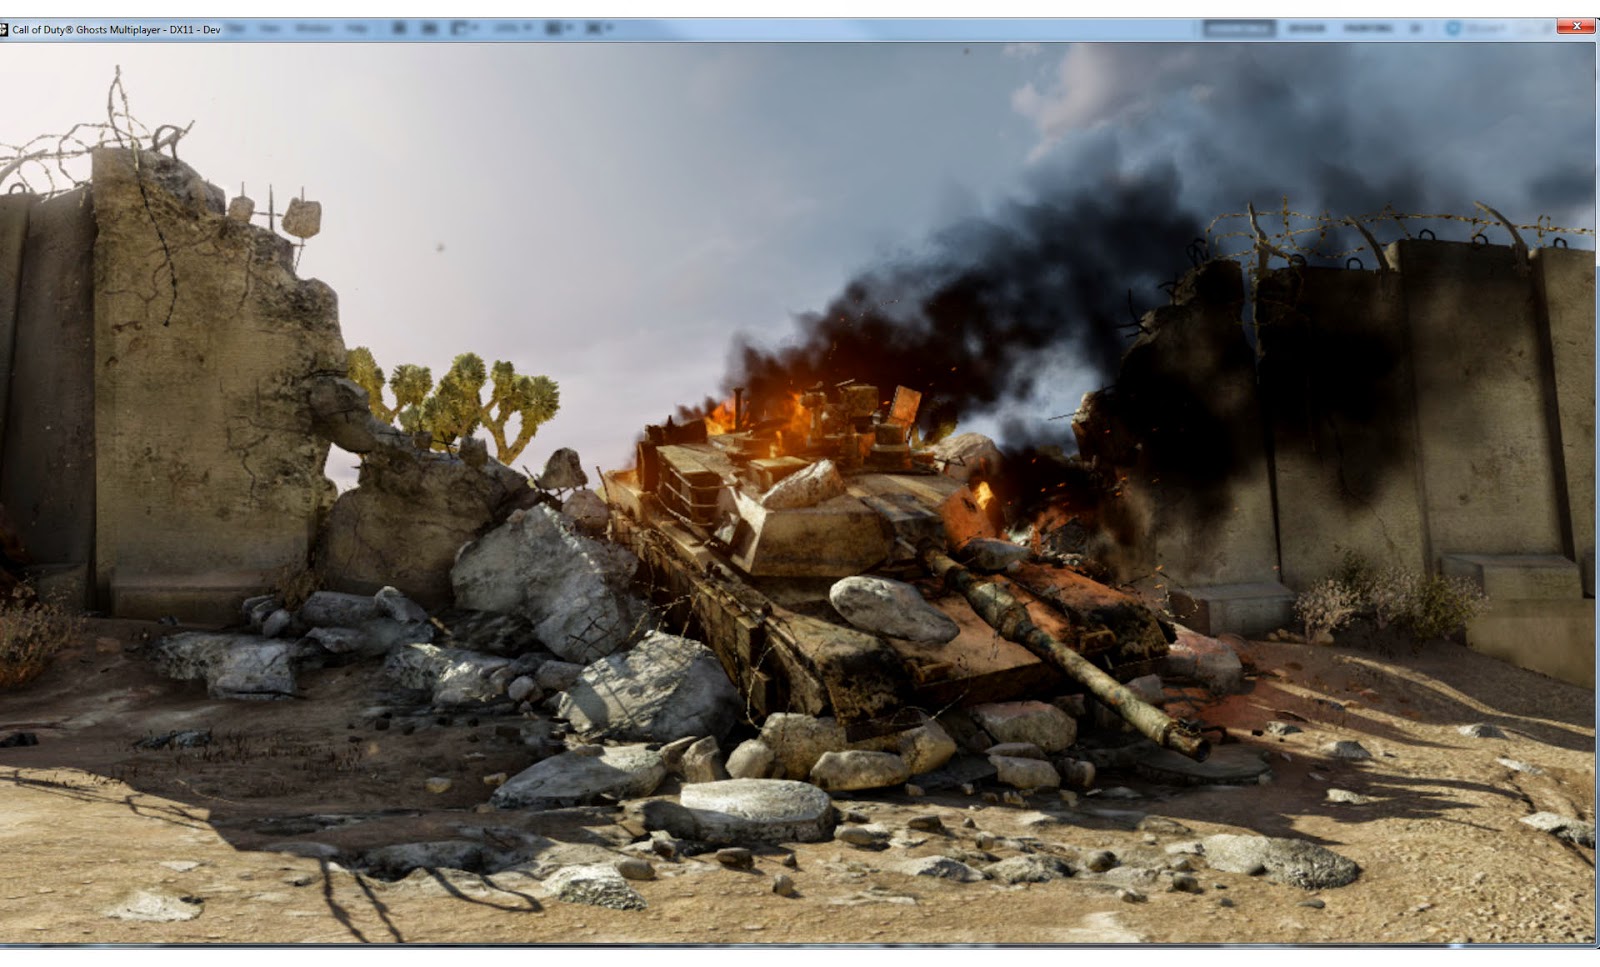Close the Call of Duty Ghosts window
The width and height of the screenshot is (1600, 967).
click(1575, 26)
